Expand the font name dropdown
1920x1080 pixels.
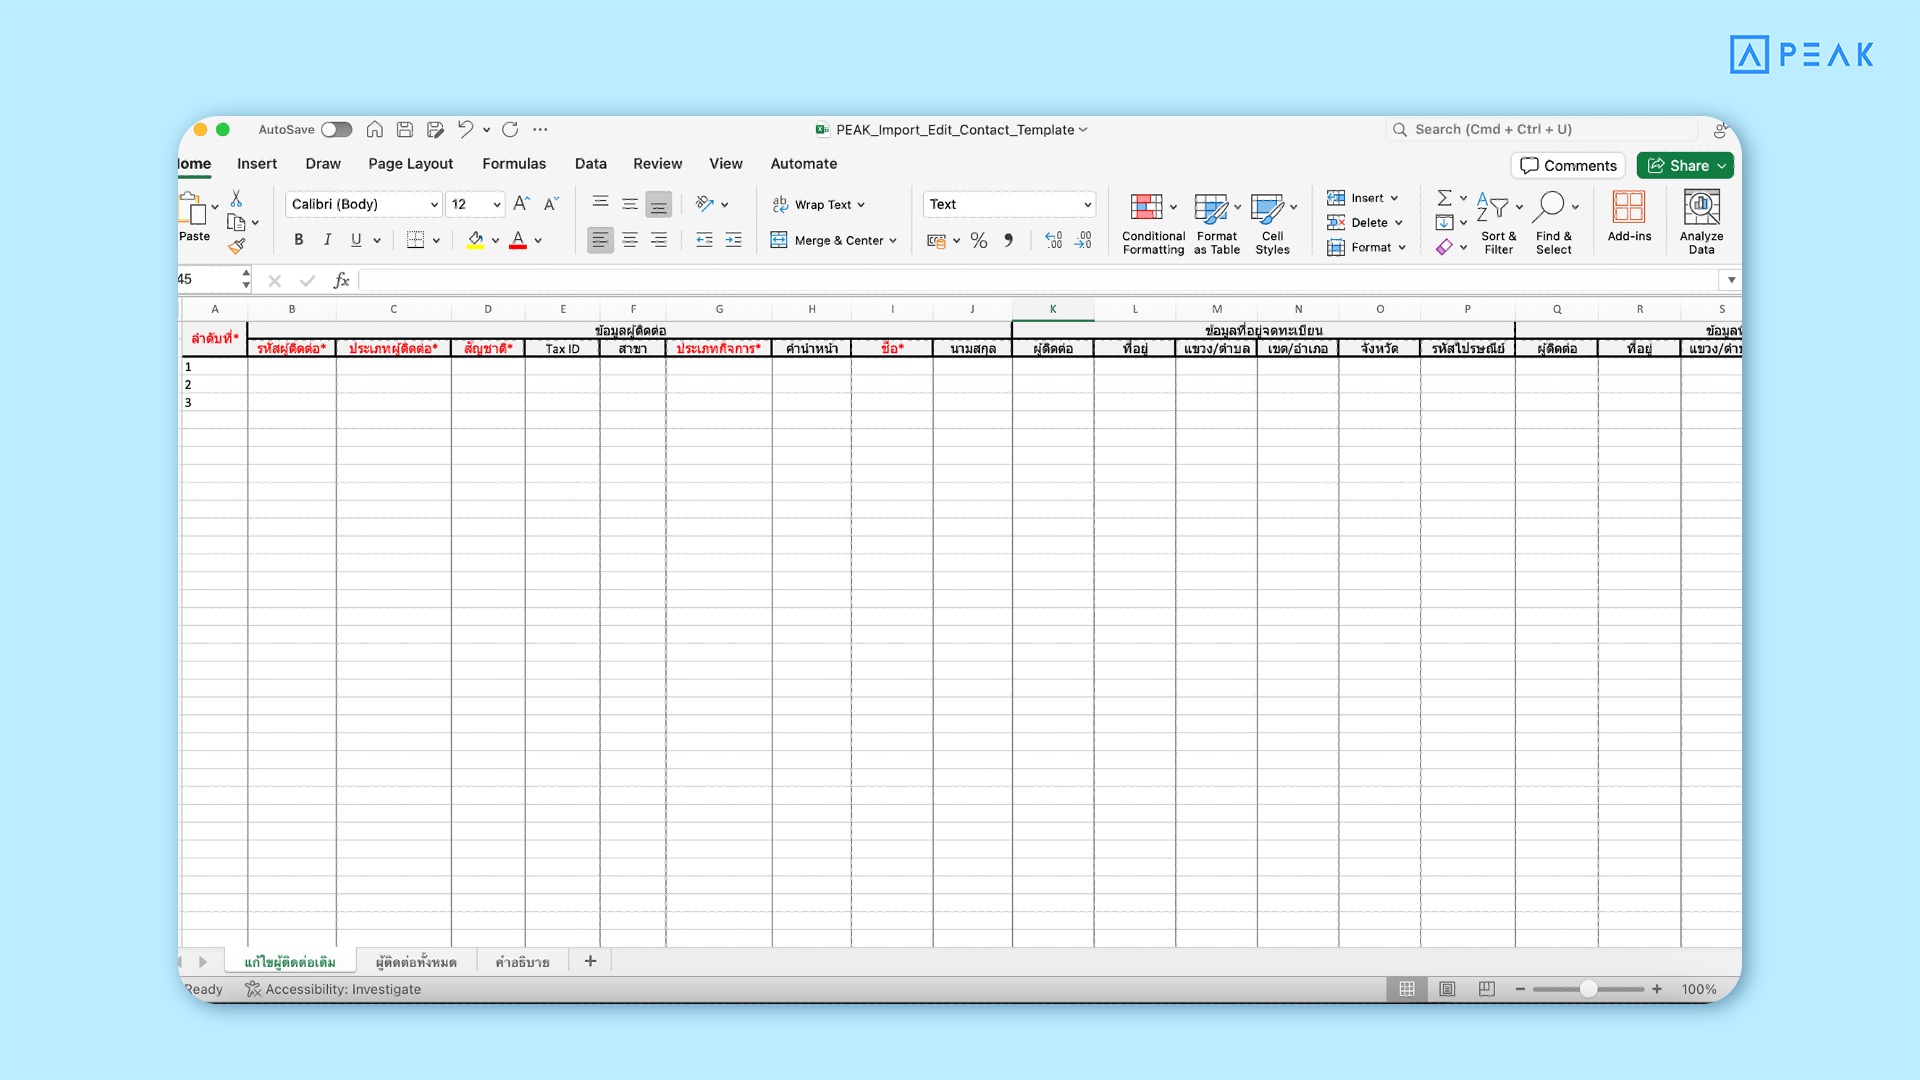434,203
